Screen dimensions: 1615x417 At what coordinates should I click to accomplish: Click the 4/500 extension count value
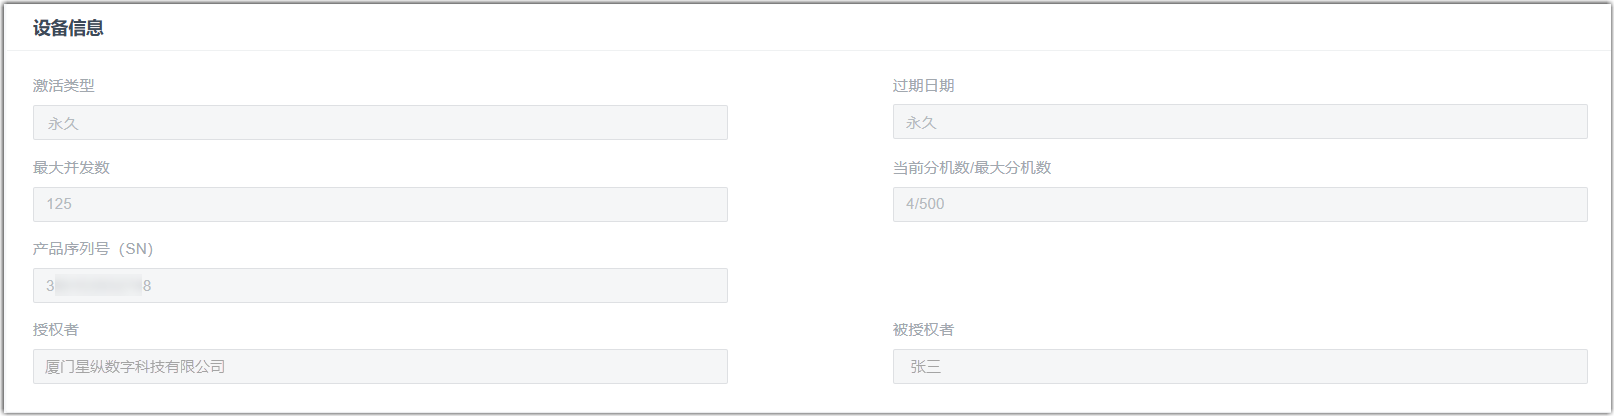[925, 204]
